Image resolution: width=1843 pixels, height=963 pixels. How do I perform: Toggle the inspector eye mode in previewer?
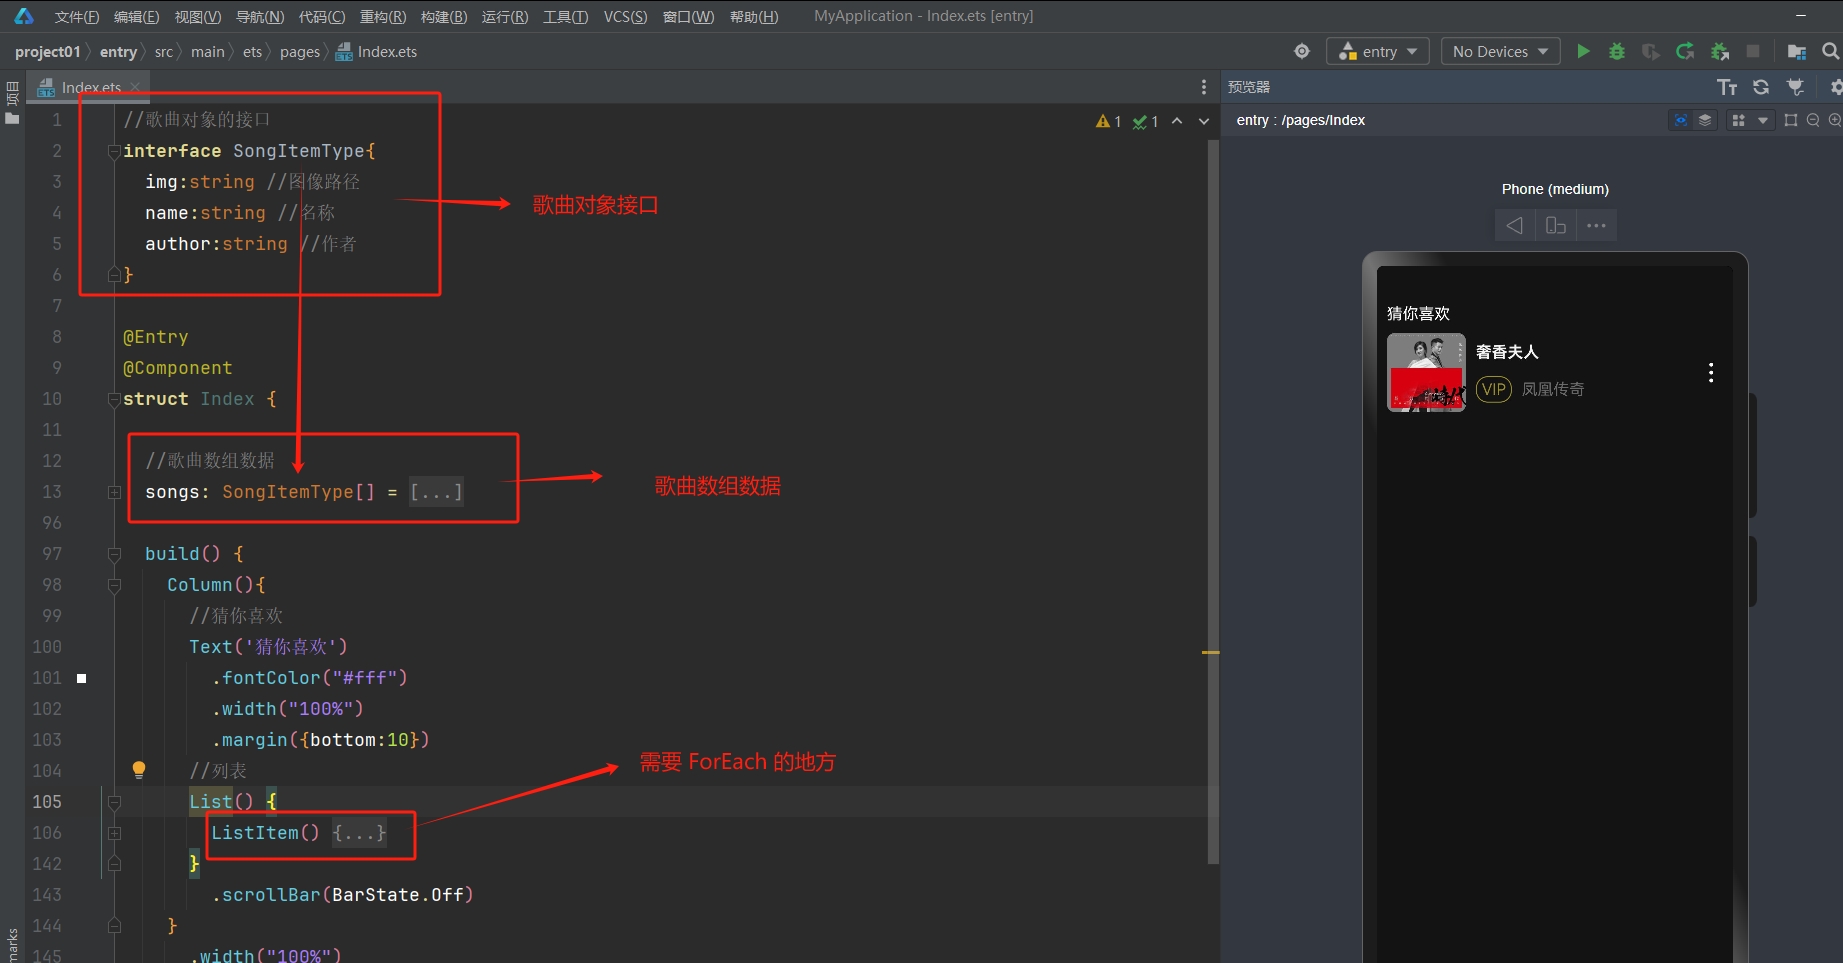coord(1681,120)
